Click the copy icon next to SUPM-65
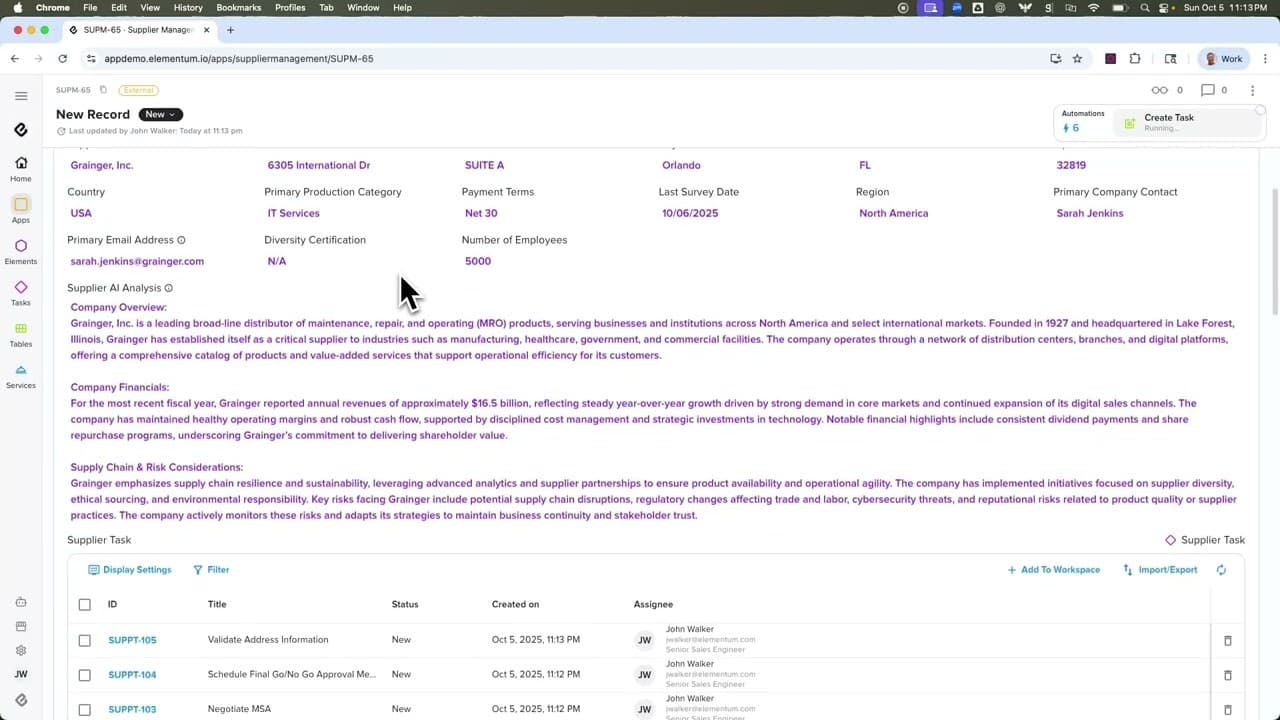The image size is (1280, 720). coord(103,90)
